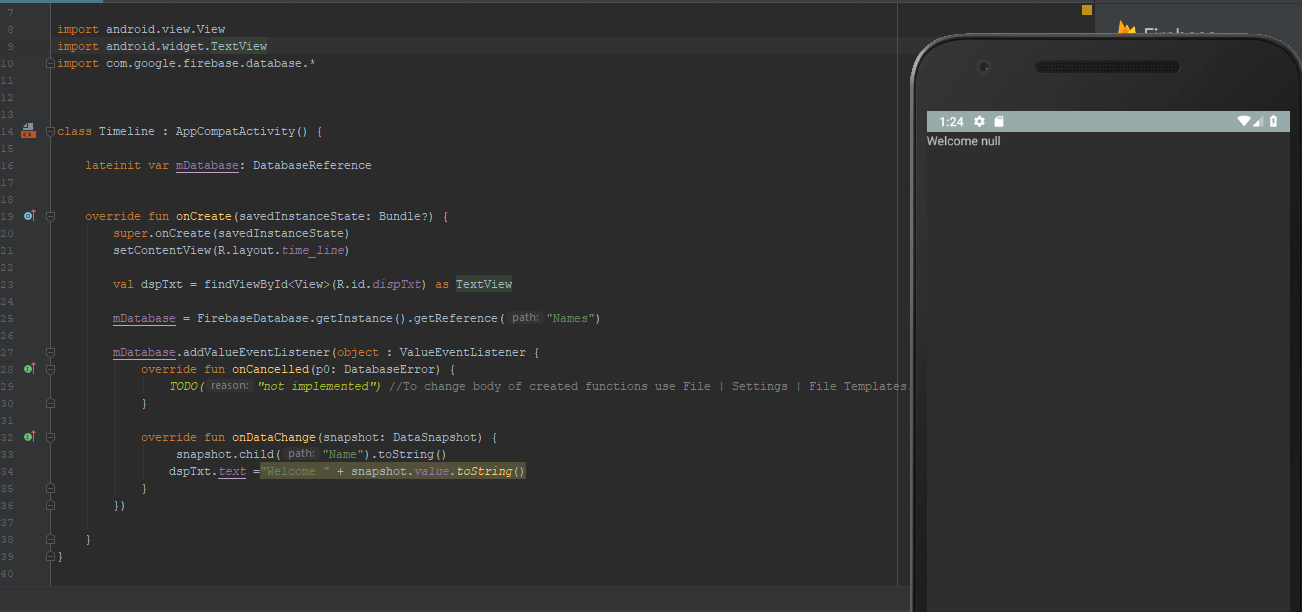Collapse the onCancelled function fold marker
1302x612 pixels.
coord(51,369)
